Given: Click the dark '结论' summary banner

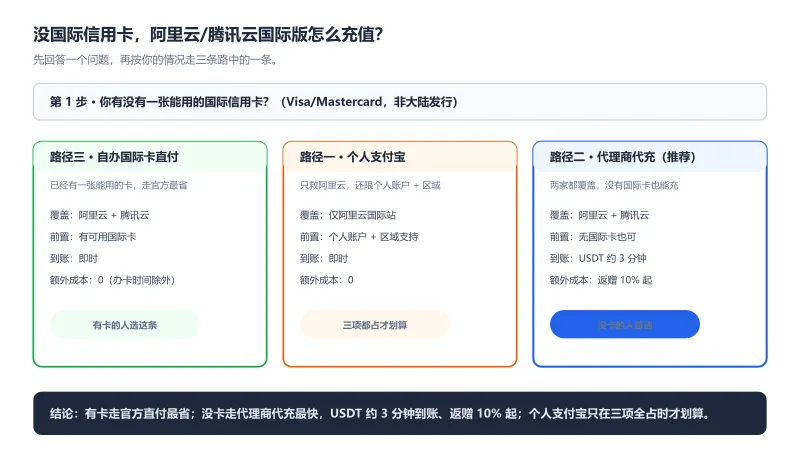Looking at the screenshot, I should tap(400, 413).
